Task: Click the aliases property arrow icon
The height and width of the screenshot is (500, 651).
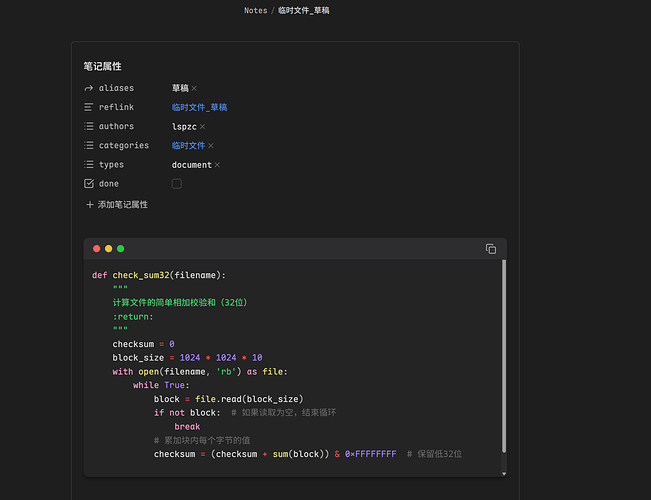Action: coord(88,88)
